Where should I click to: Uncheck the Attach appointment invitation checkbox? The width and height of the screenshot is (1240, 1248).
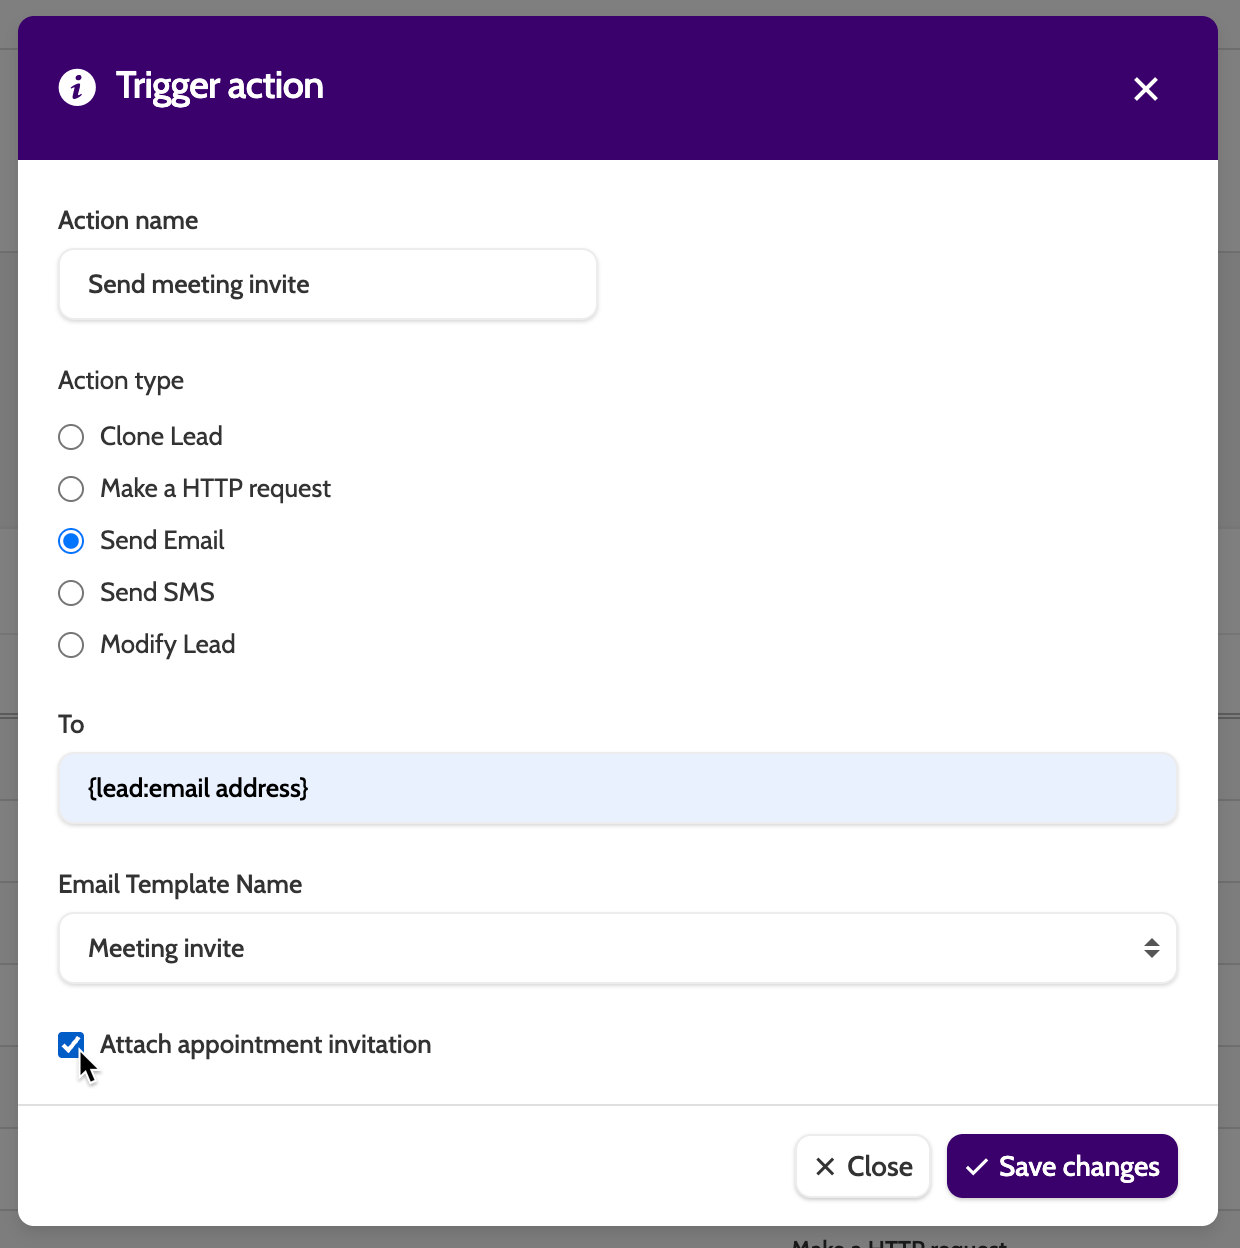tap(71, 1045)
